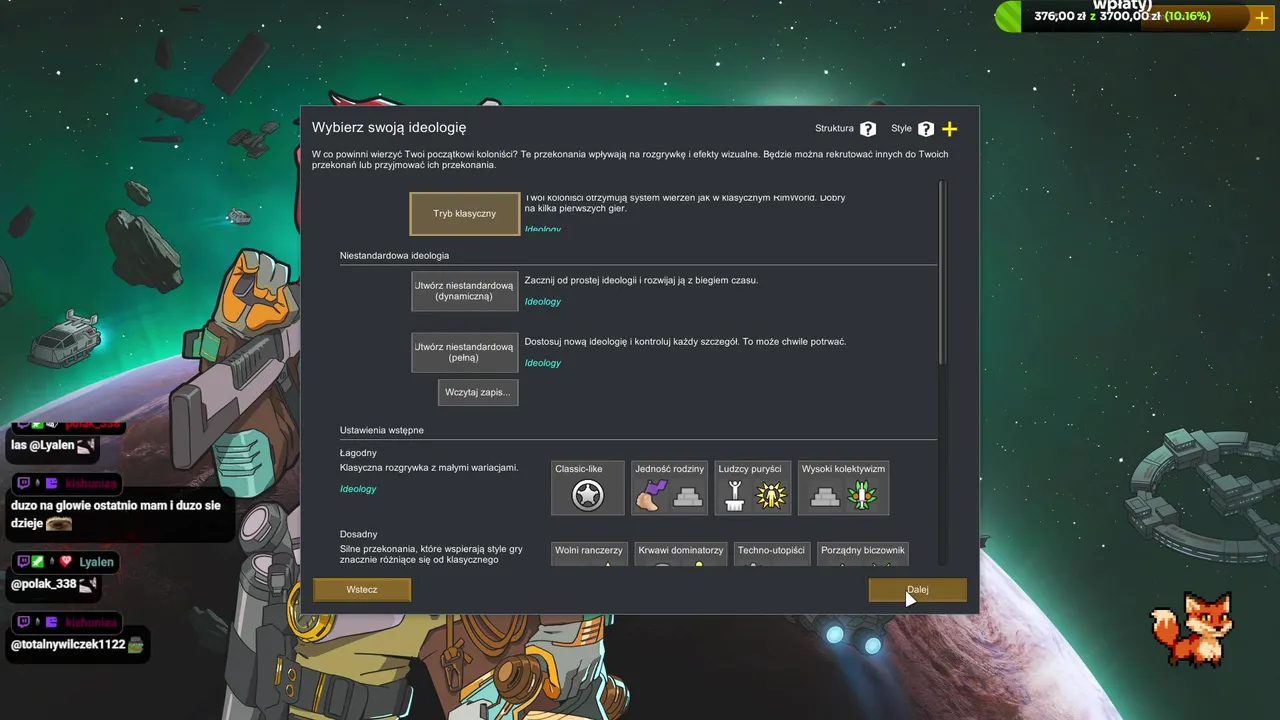This screenshot has width=1280, height=720.
Task: Click the Ustawienia wstępne section header
Action: [382, 430]
